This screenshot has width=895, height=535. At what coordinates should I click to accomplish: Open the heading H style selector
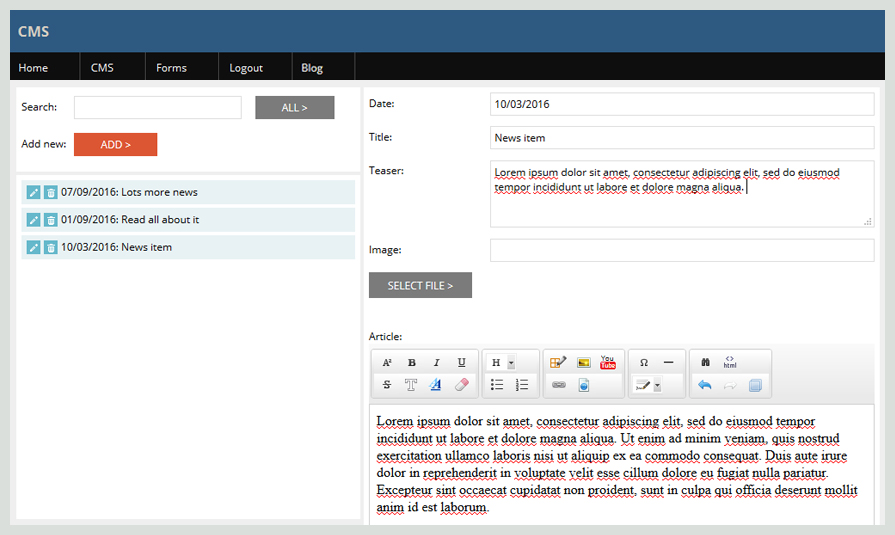pyautogui.click(x=496, y=363)
